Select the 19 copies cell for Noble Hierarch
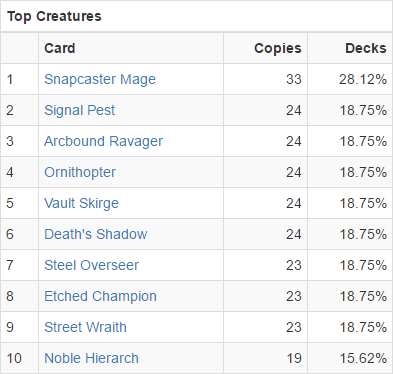The height and width of the screenshot is (374, 393). [294, 358]
